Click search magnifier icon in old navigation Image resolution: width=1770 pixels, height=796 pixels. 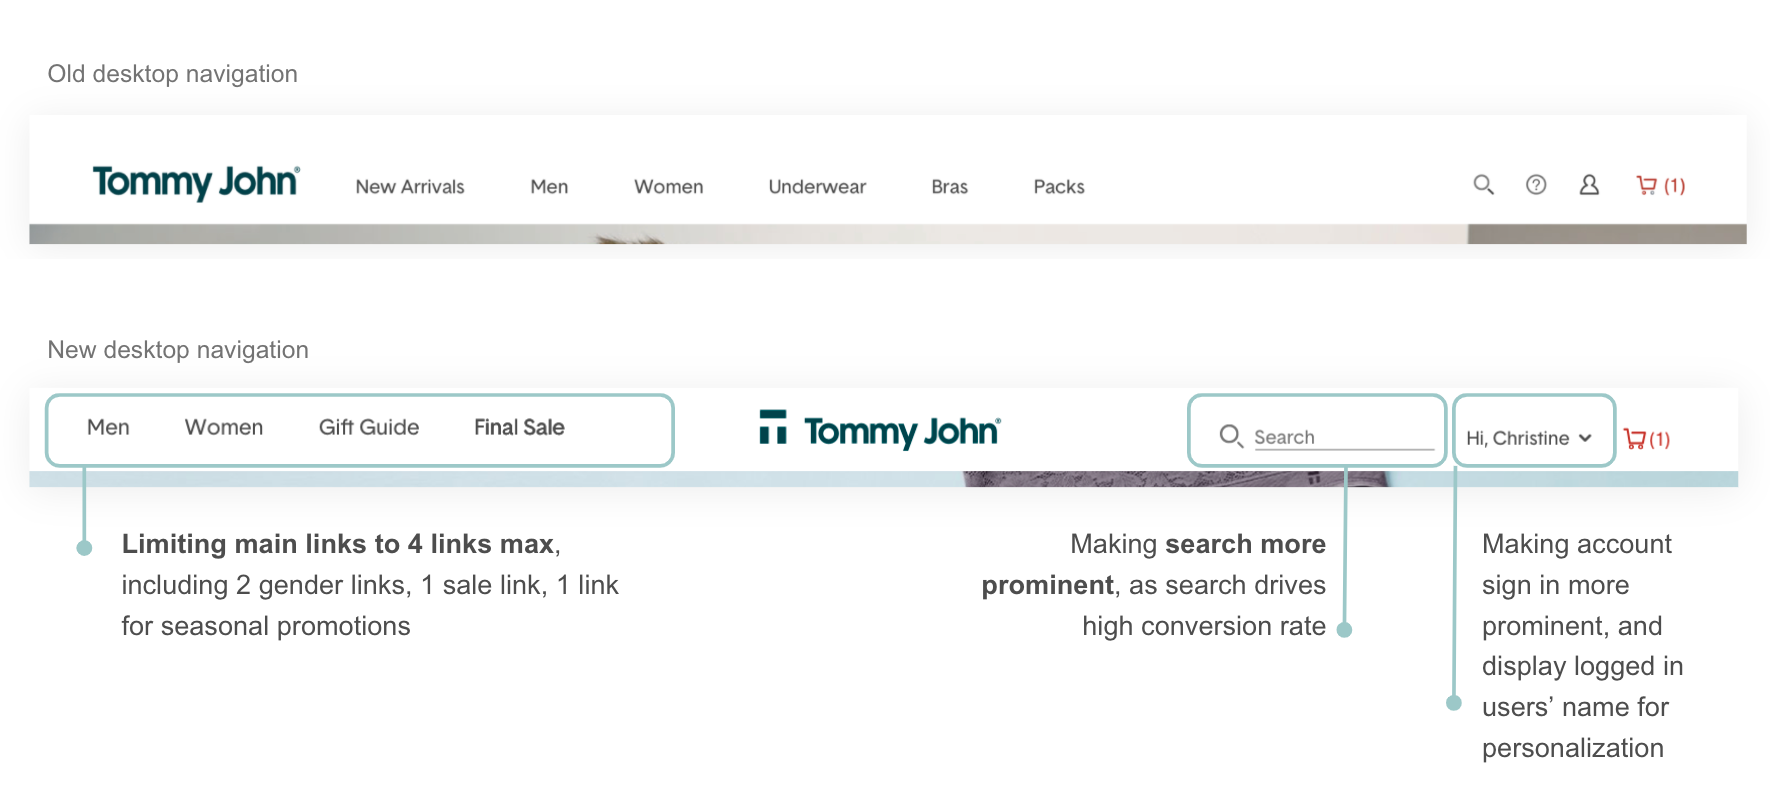[x=1484, y=185]
